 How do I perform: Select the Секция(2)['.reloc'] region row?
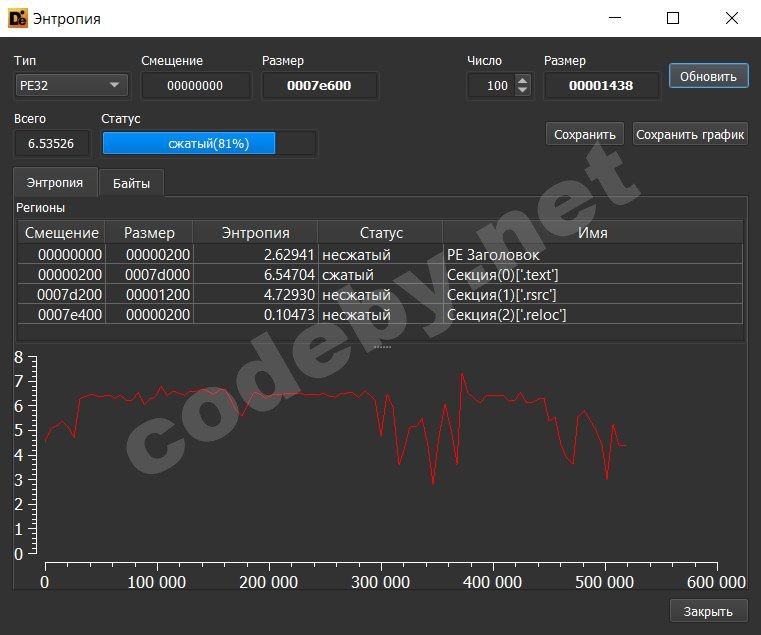[380, 315]
